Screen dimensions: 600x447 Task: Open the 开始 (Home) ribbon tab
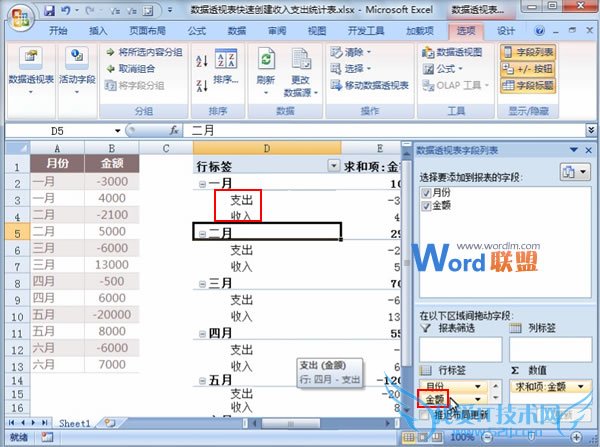coord(58,31)
